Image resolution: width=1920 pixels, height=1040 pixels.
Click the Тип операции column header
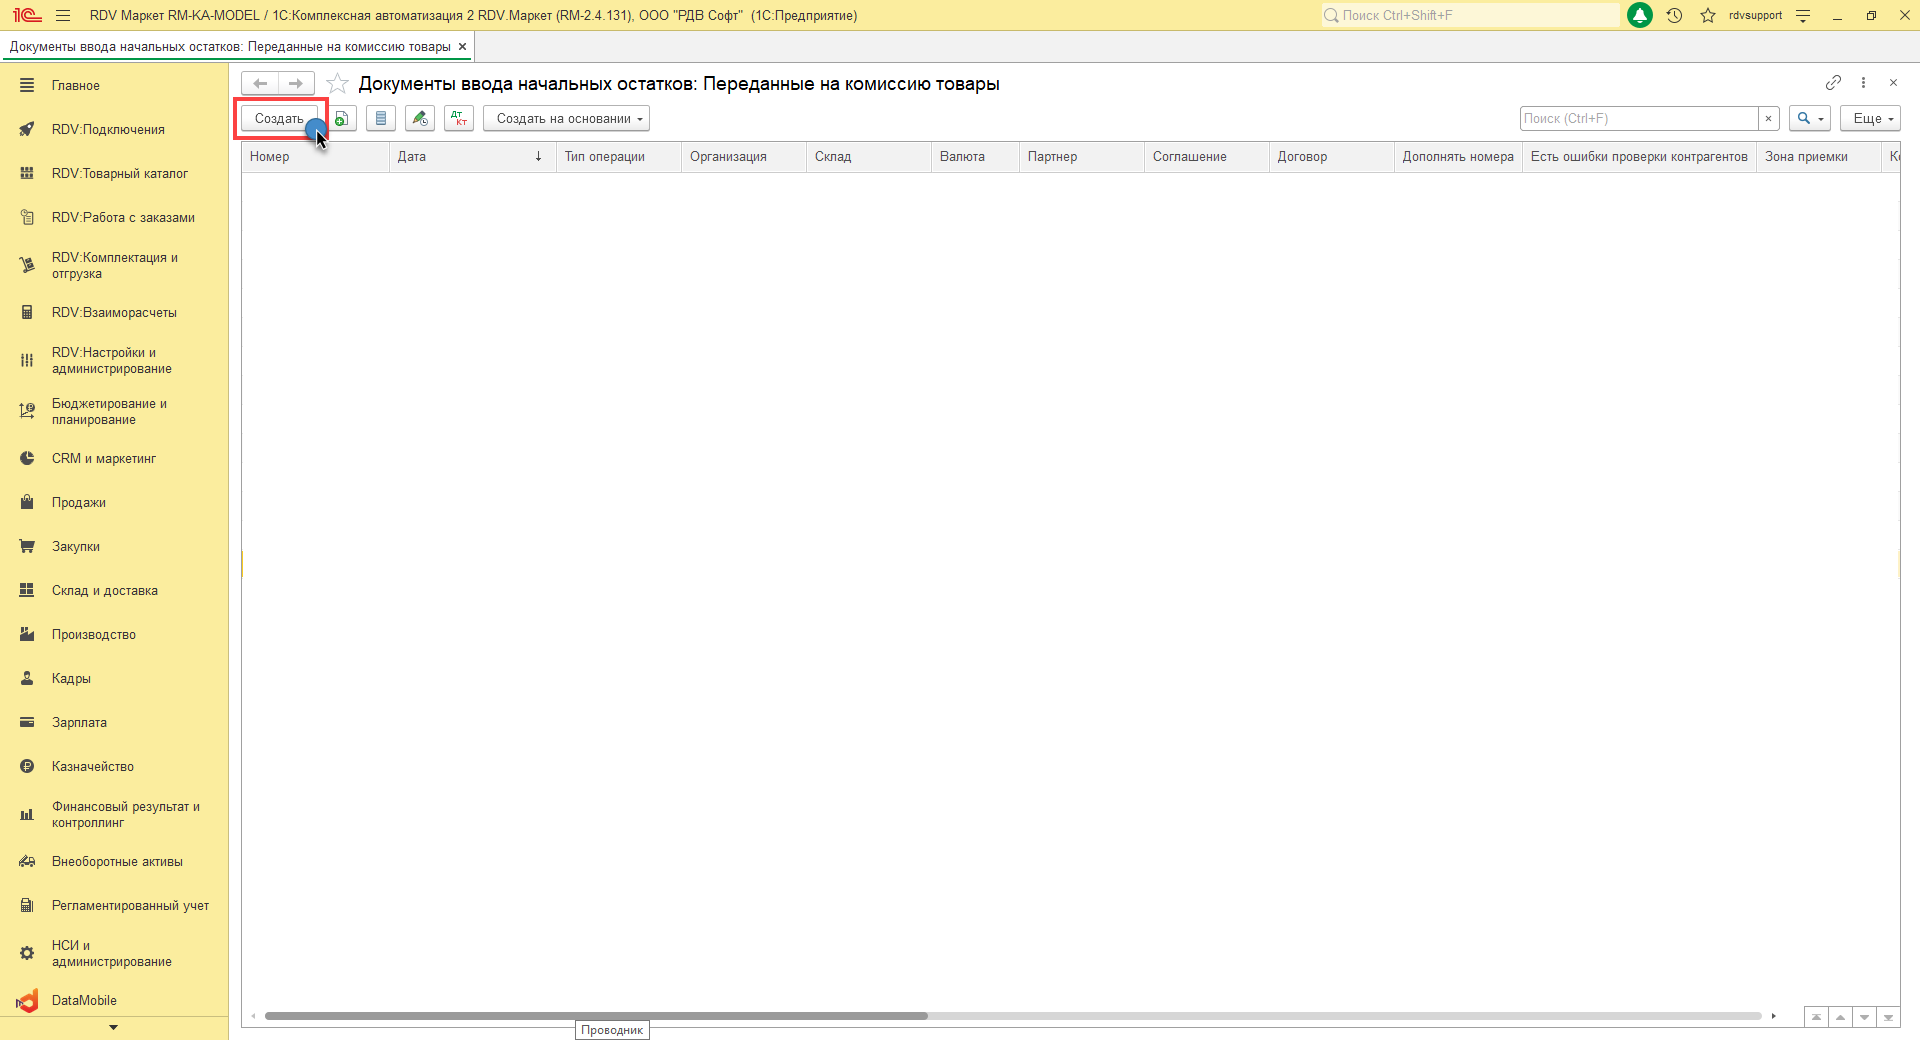619,157
